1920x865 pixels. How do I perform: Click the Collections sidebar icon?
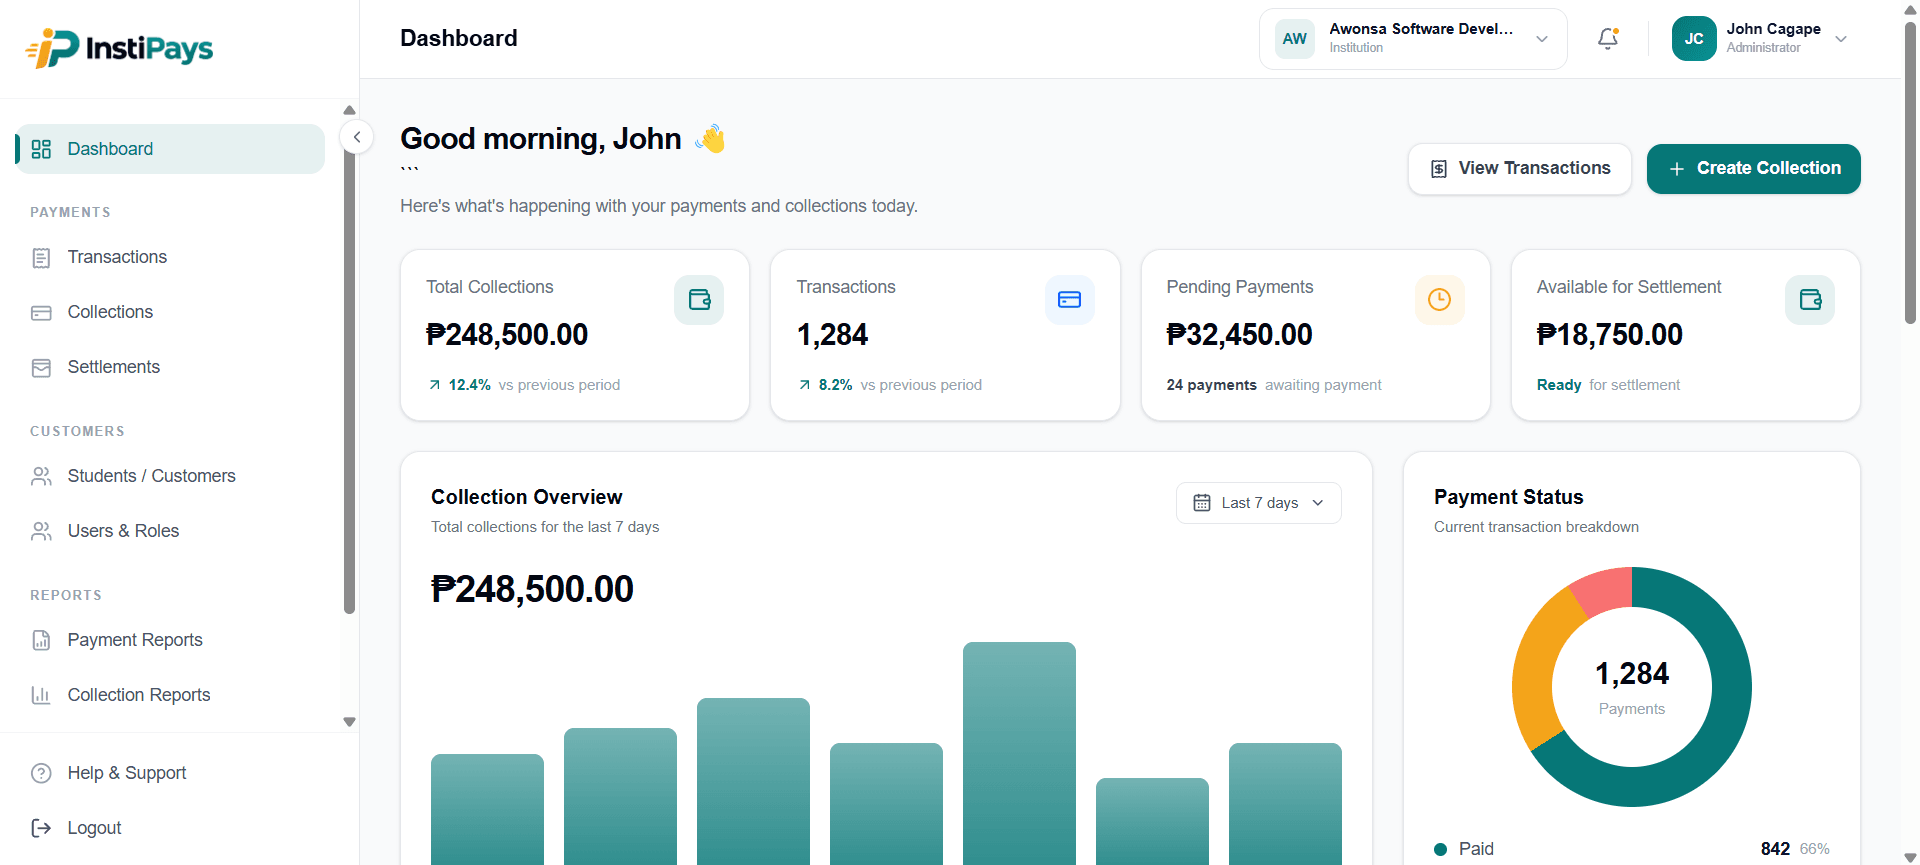[x=41, y=313]
